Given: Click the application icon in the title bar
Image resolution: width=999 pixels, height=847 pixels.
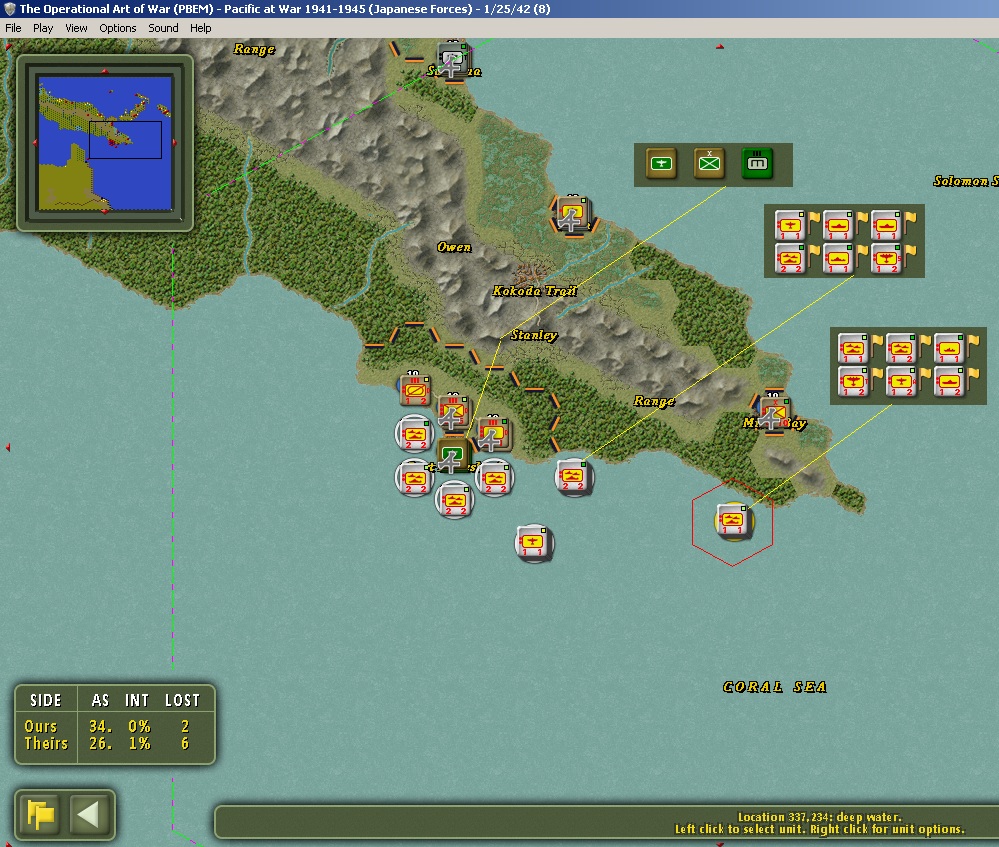Looking at the screenshot, I should click(x=10, y=9).
